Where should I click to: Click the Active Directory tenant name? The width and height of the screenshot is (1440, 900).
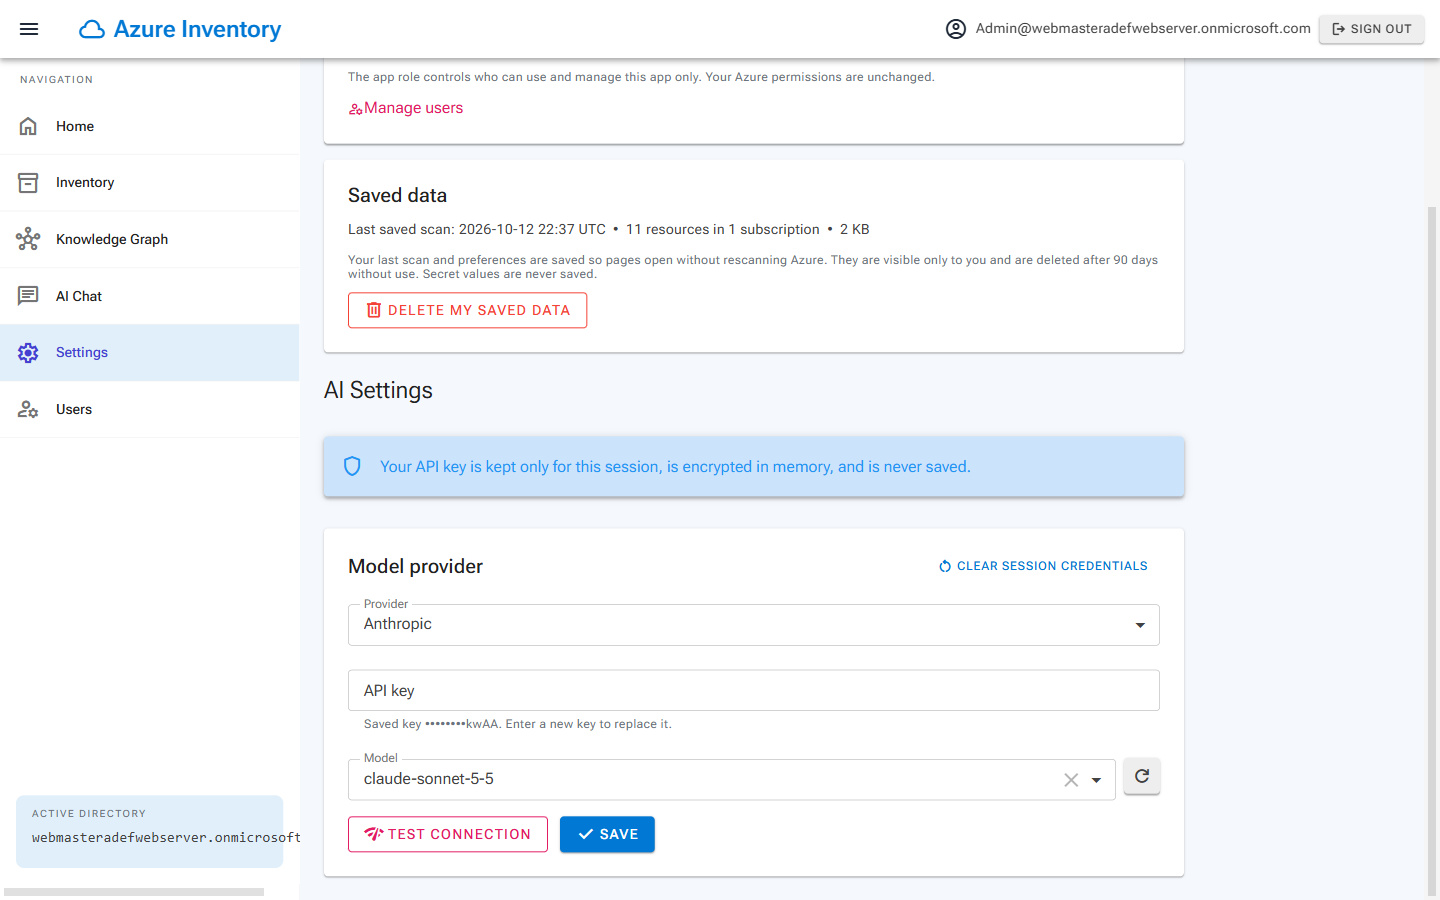coord(166,838)
